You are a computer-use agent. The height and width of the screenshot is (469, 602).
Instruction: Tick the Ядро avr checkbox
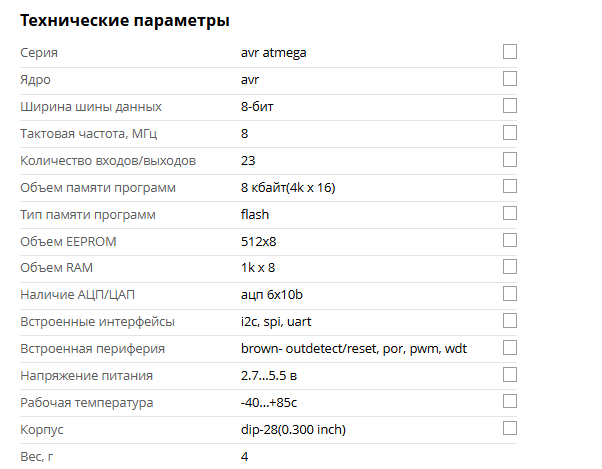(x=510, y=78)
